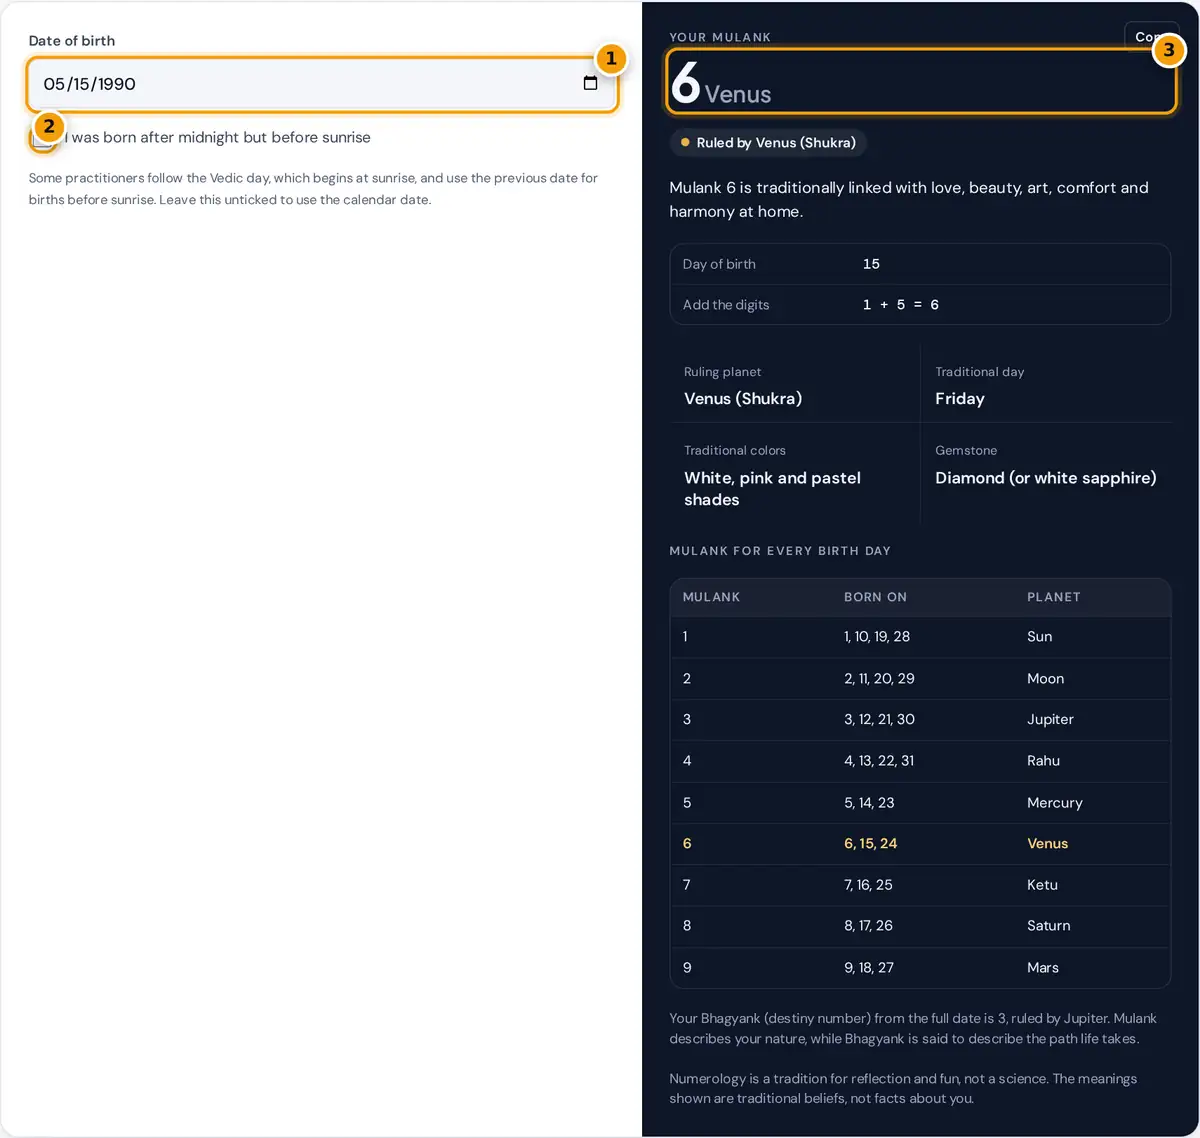
Task: Click the highlighted '6, 15, 24' cell
Action: point(870,844)
